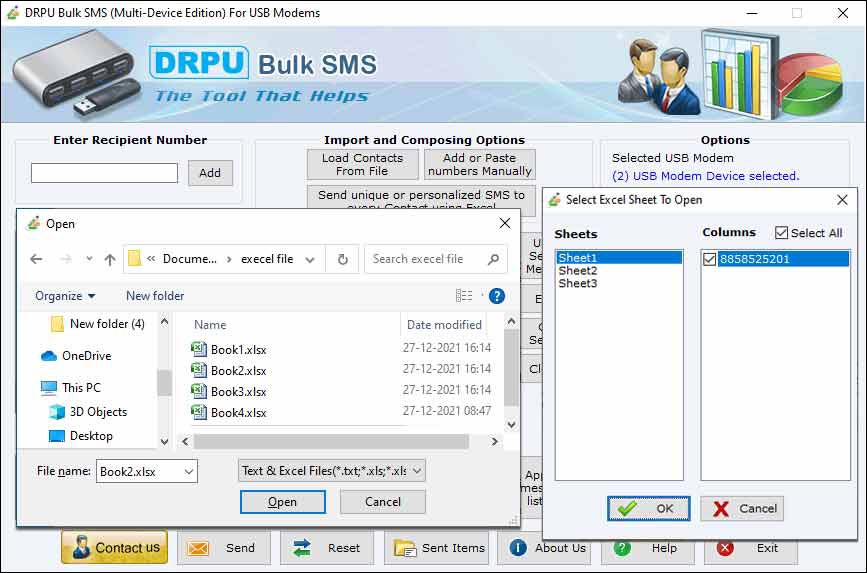
Task: Click the File name text field
Action: 139,471
